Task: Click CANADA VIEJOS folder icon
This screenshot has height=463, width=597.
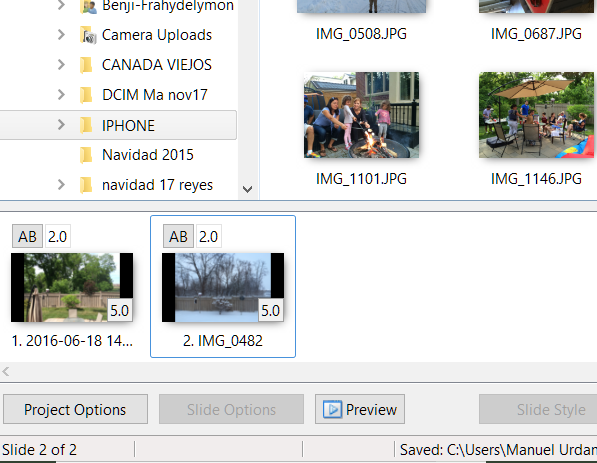Action: tap(86, 65)
